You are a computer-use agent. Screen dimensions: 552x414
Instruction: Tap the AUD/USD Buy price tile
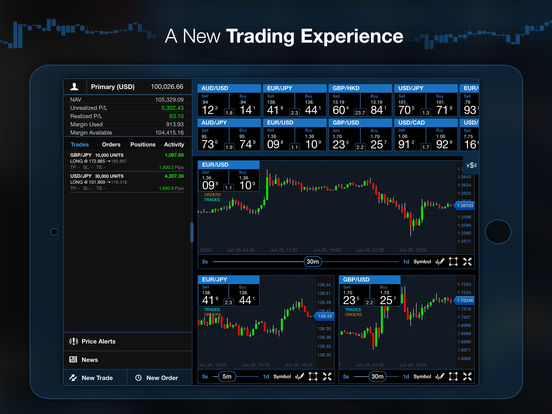tap(245, 105)
